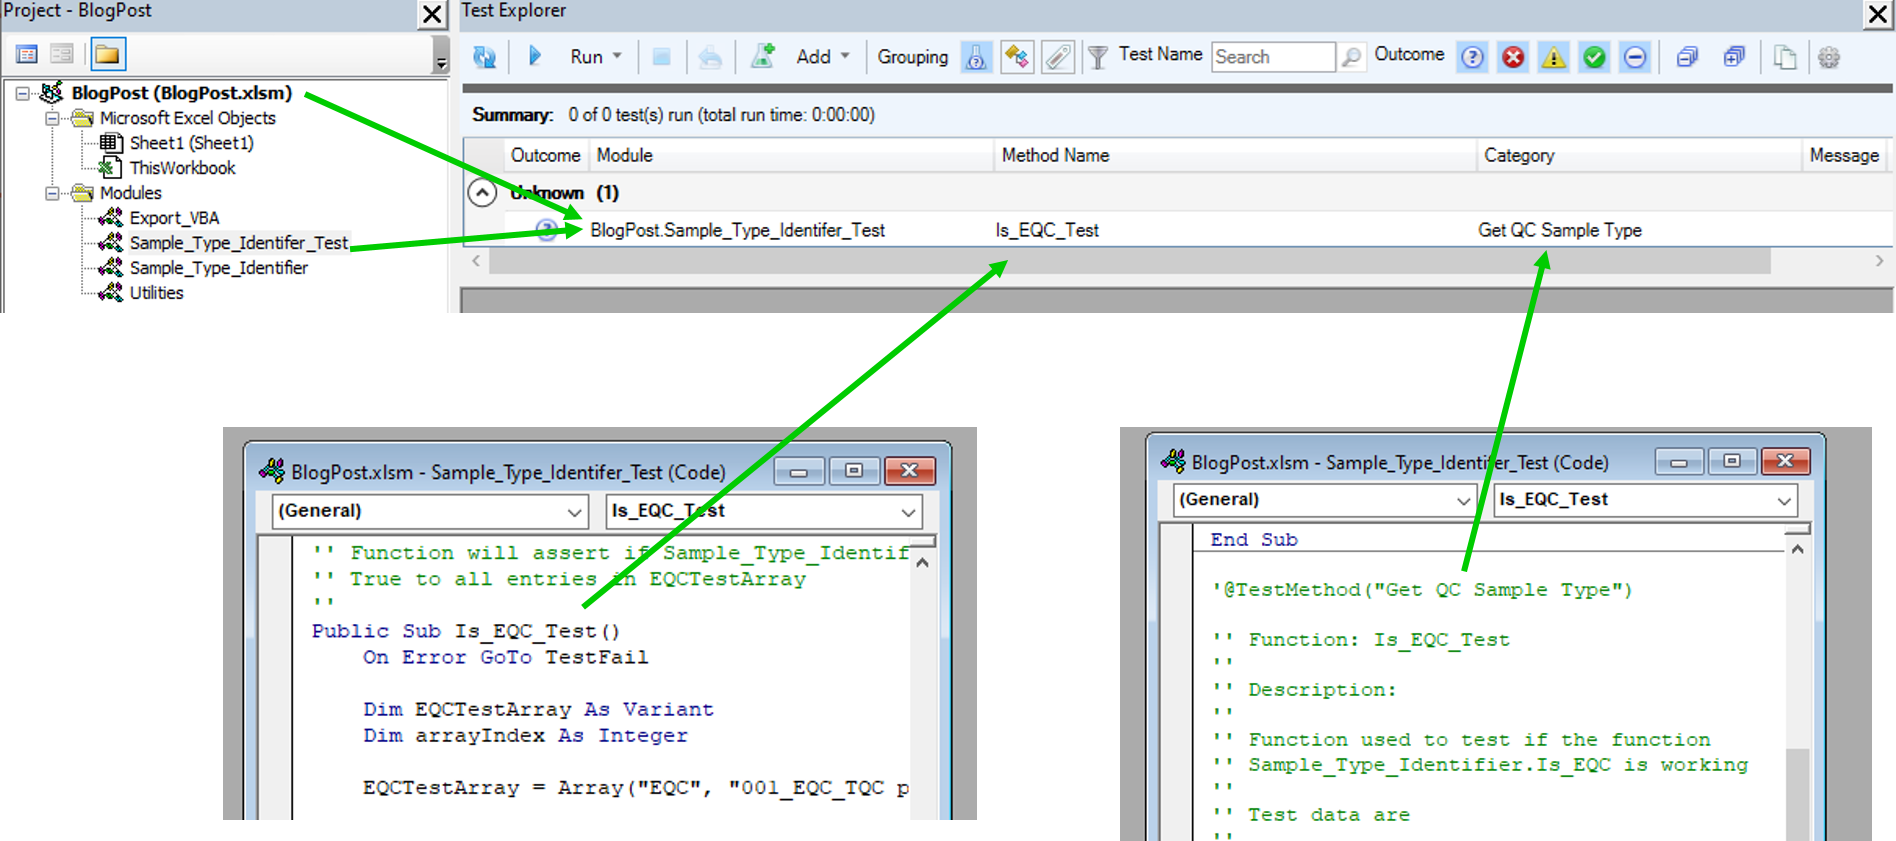Click the search magnifier icon
The image size is (1896, 841).
(1351, 57)
